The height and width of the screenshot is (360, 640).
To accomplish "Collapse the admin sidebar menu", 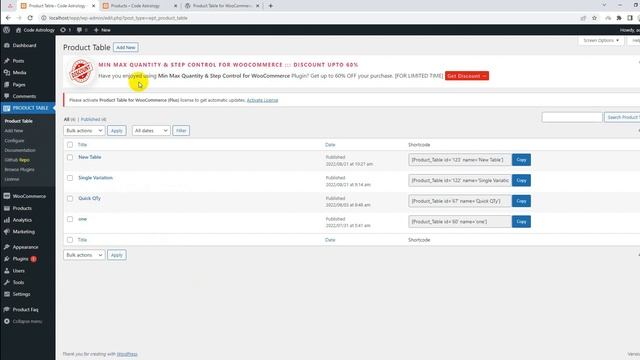I will [27, 321].
